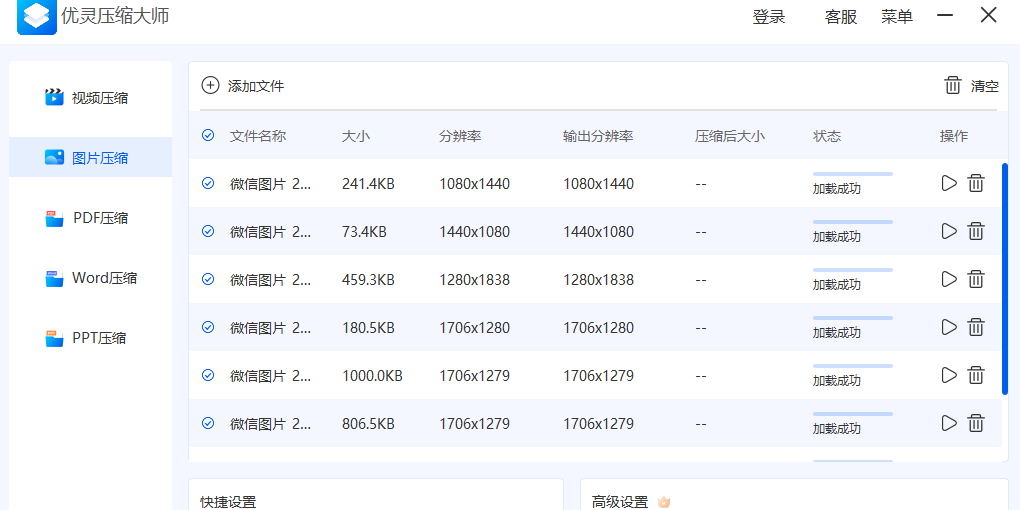Click the play icon for the 241.4KB image
The height and width of the screenshot is (510, 1020).
tap(949, 183)
